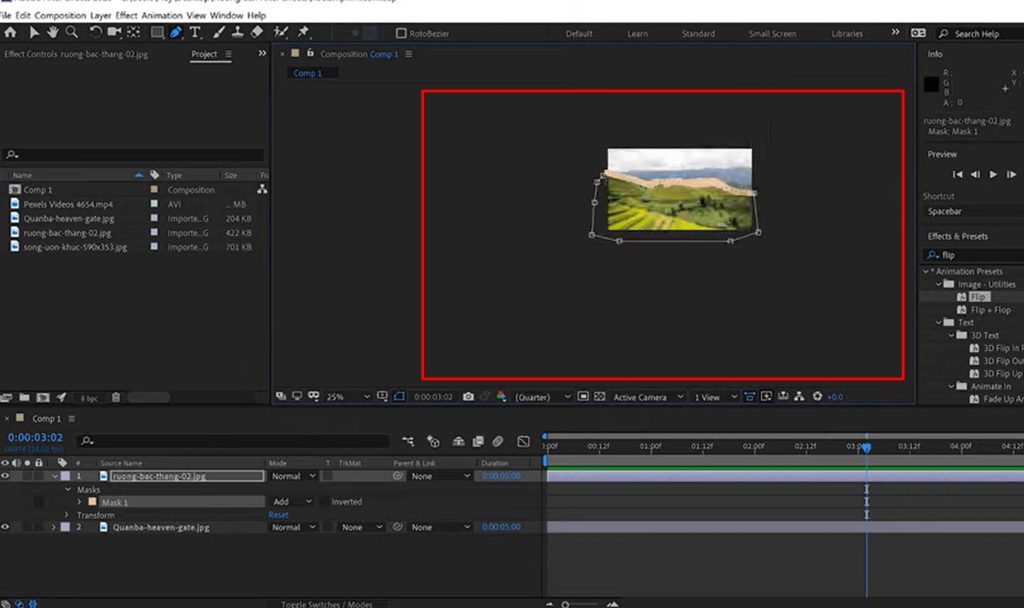Select the Hand tool
This screenshot has width=1024, height=608.
click(52, 33)
